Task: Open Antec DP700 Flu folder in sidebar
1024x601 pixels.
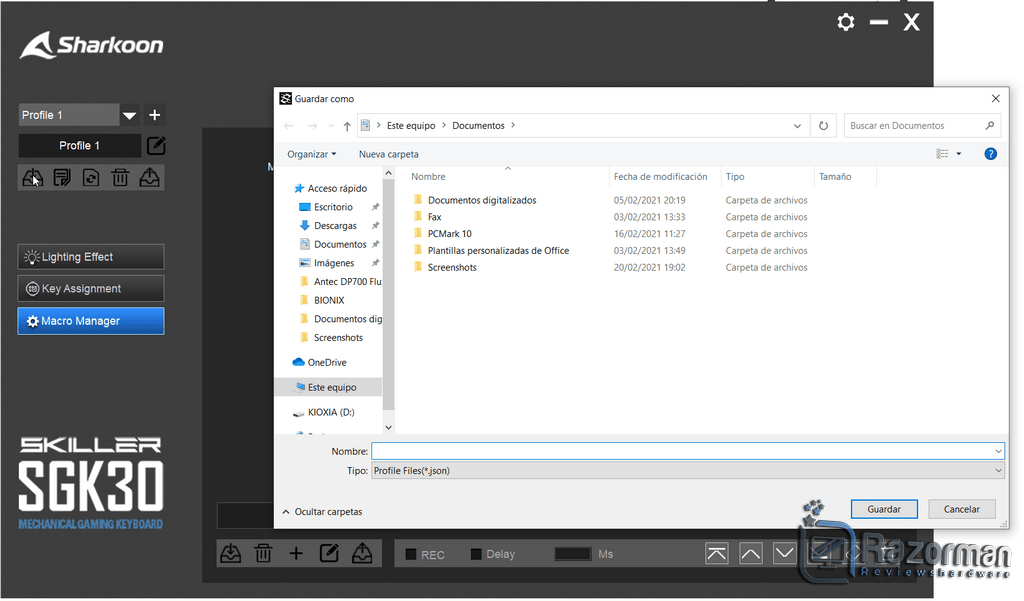Action: 347,282
